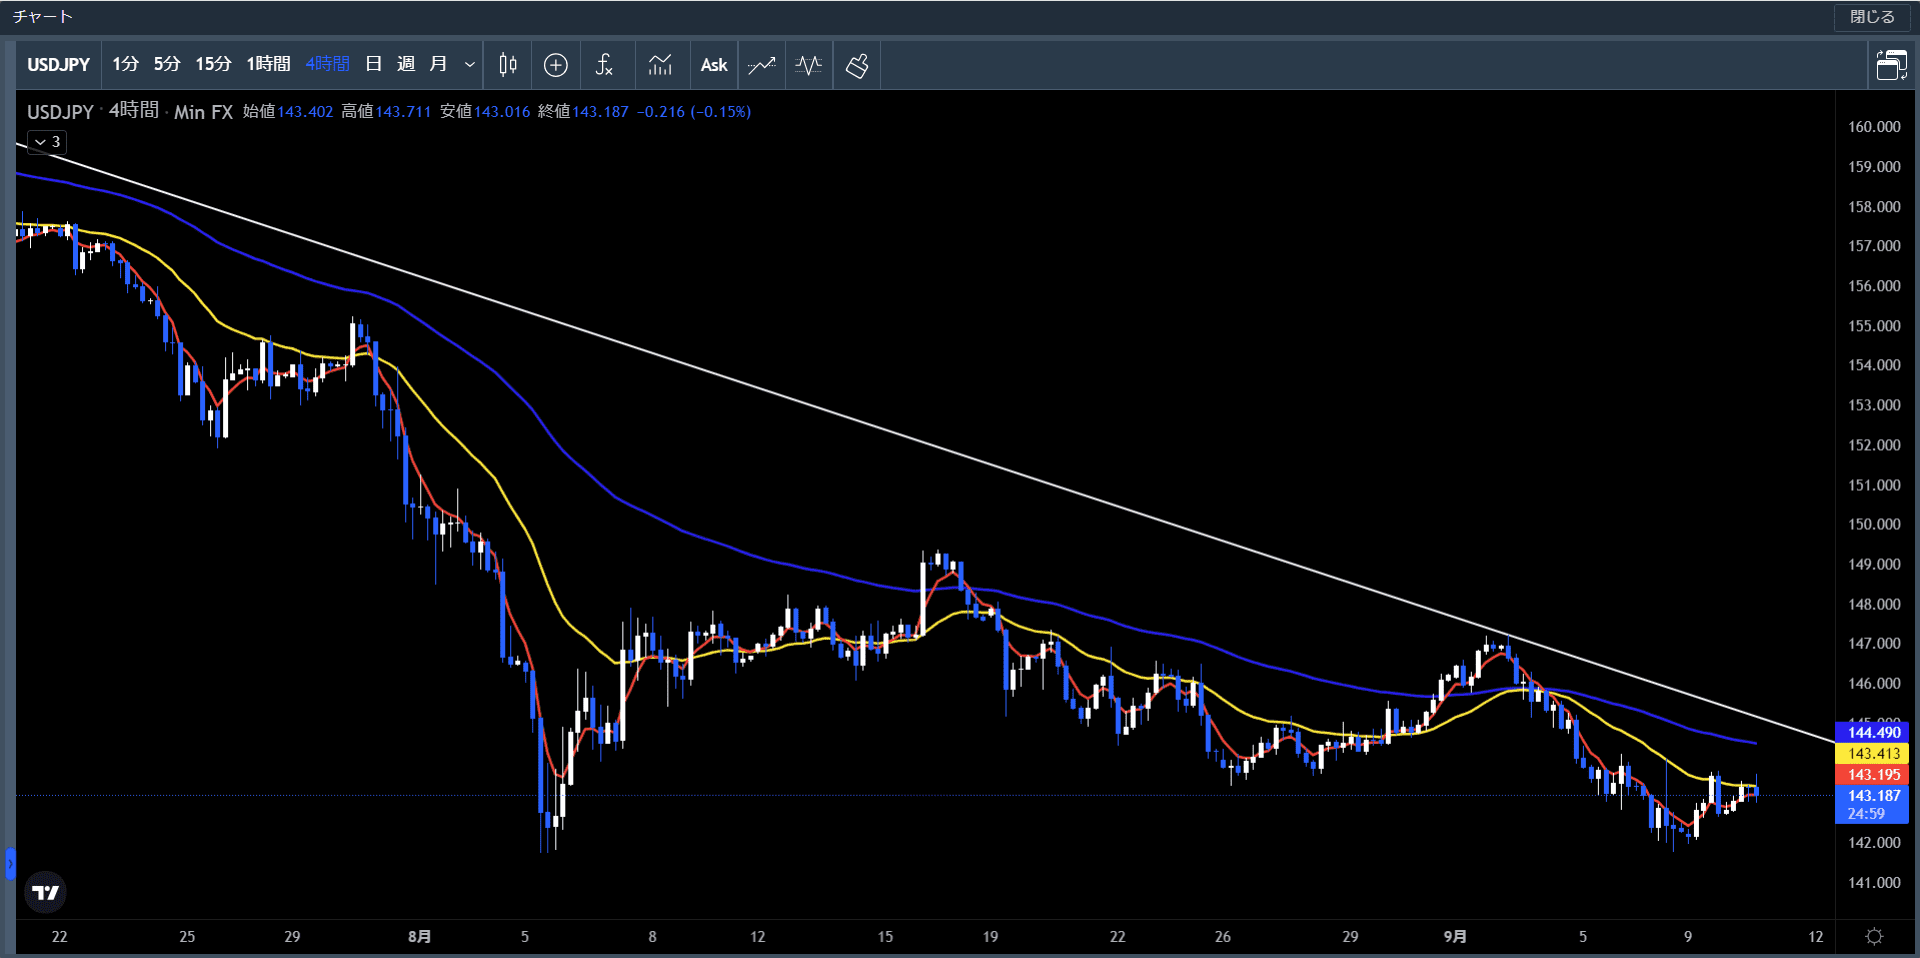Click the 141.000 price axis label
This screenshot has width=1920, height=958.
click(x=1874, y=883)
